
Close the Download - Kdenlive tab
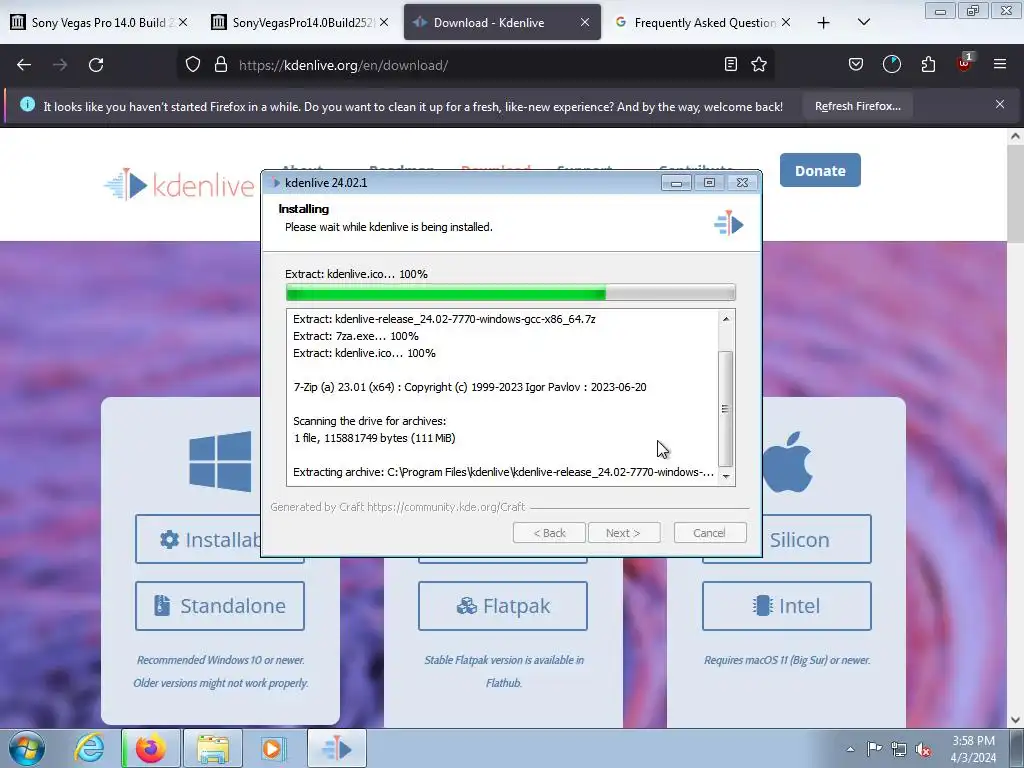[x=584, y=22]
